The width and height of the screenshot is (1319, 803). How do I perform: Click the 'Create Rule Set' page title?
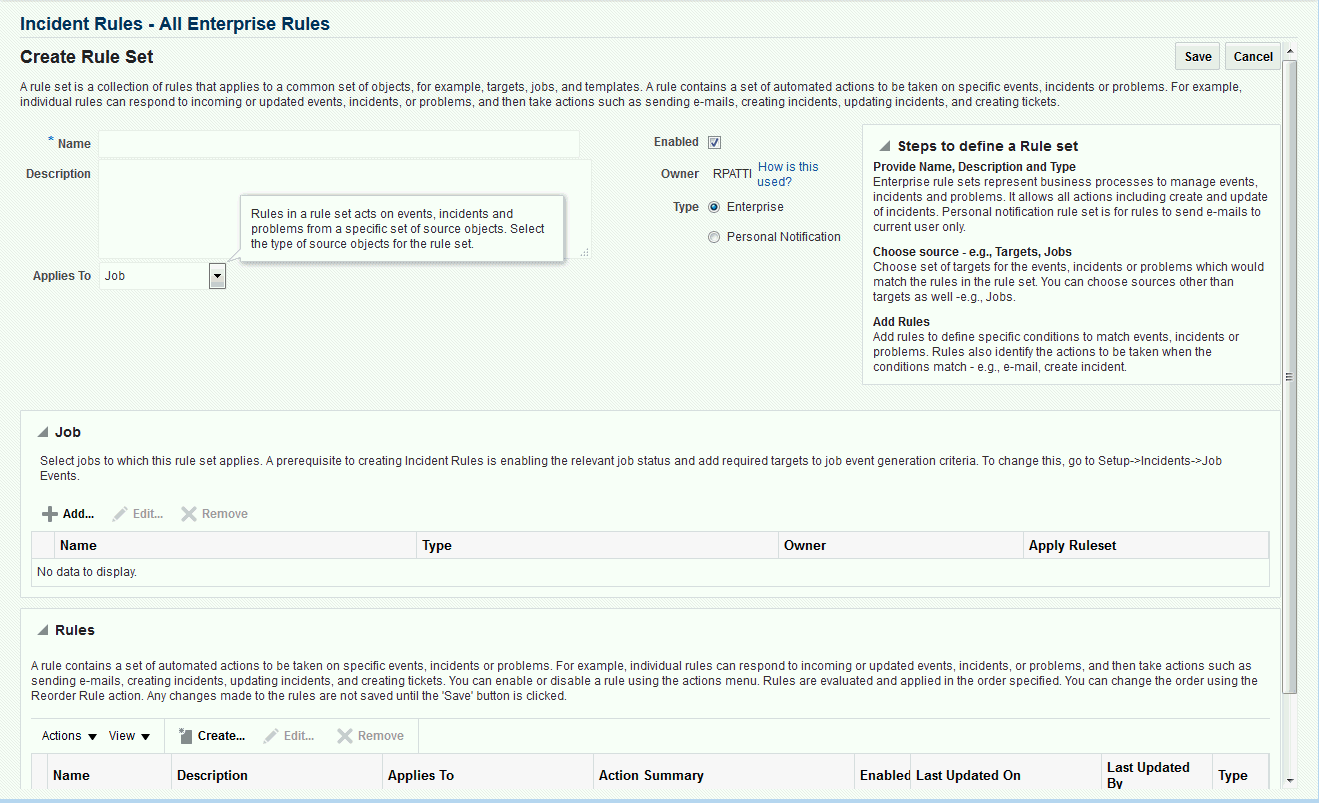[87, 57]
